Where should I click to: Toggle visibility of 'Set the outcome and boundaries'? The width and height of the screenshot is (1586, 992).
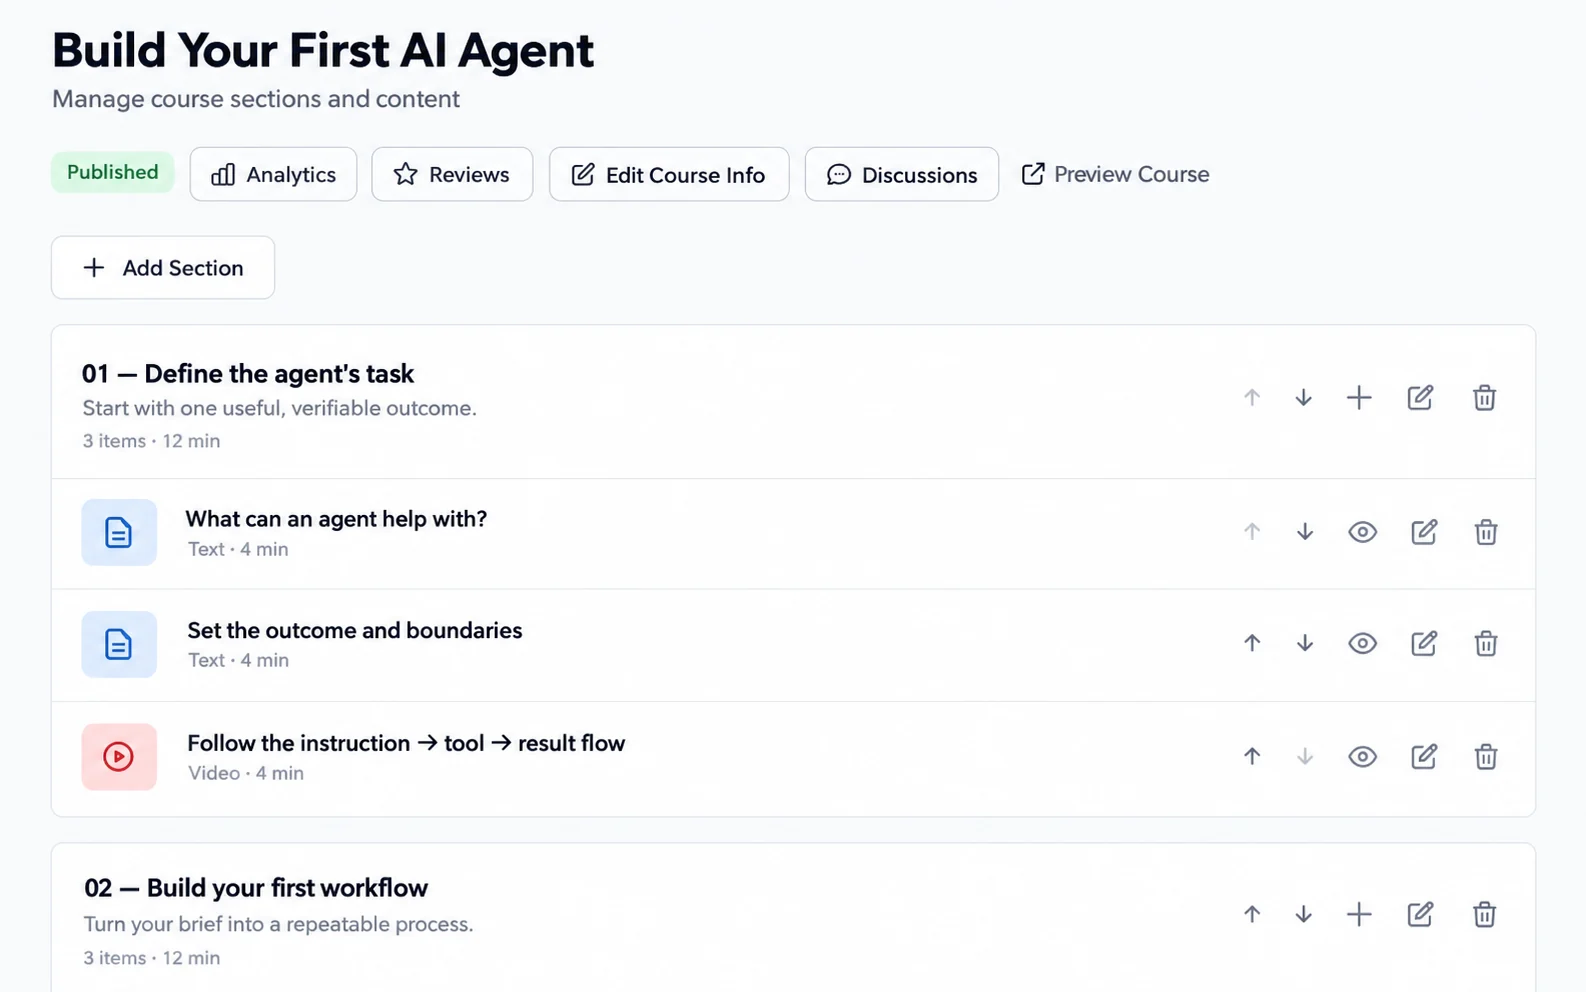point(1362,643)
